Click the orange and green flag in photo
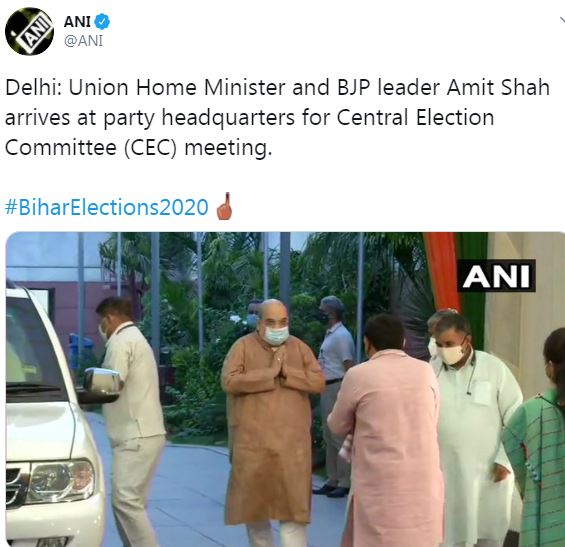 455,274
